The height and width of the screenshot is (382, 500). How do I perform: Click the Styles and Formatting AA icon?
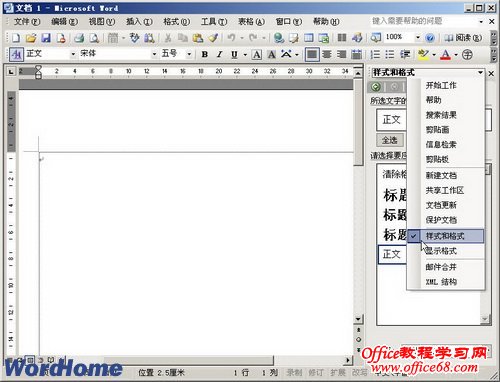[x=16, y=54]
